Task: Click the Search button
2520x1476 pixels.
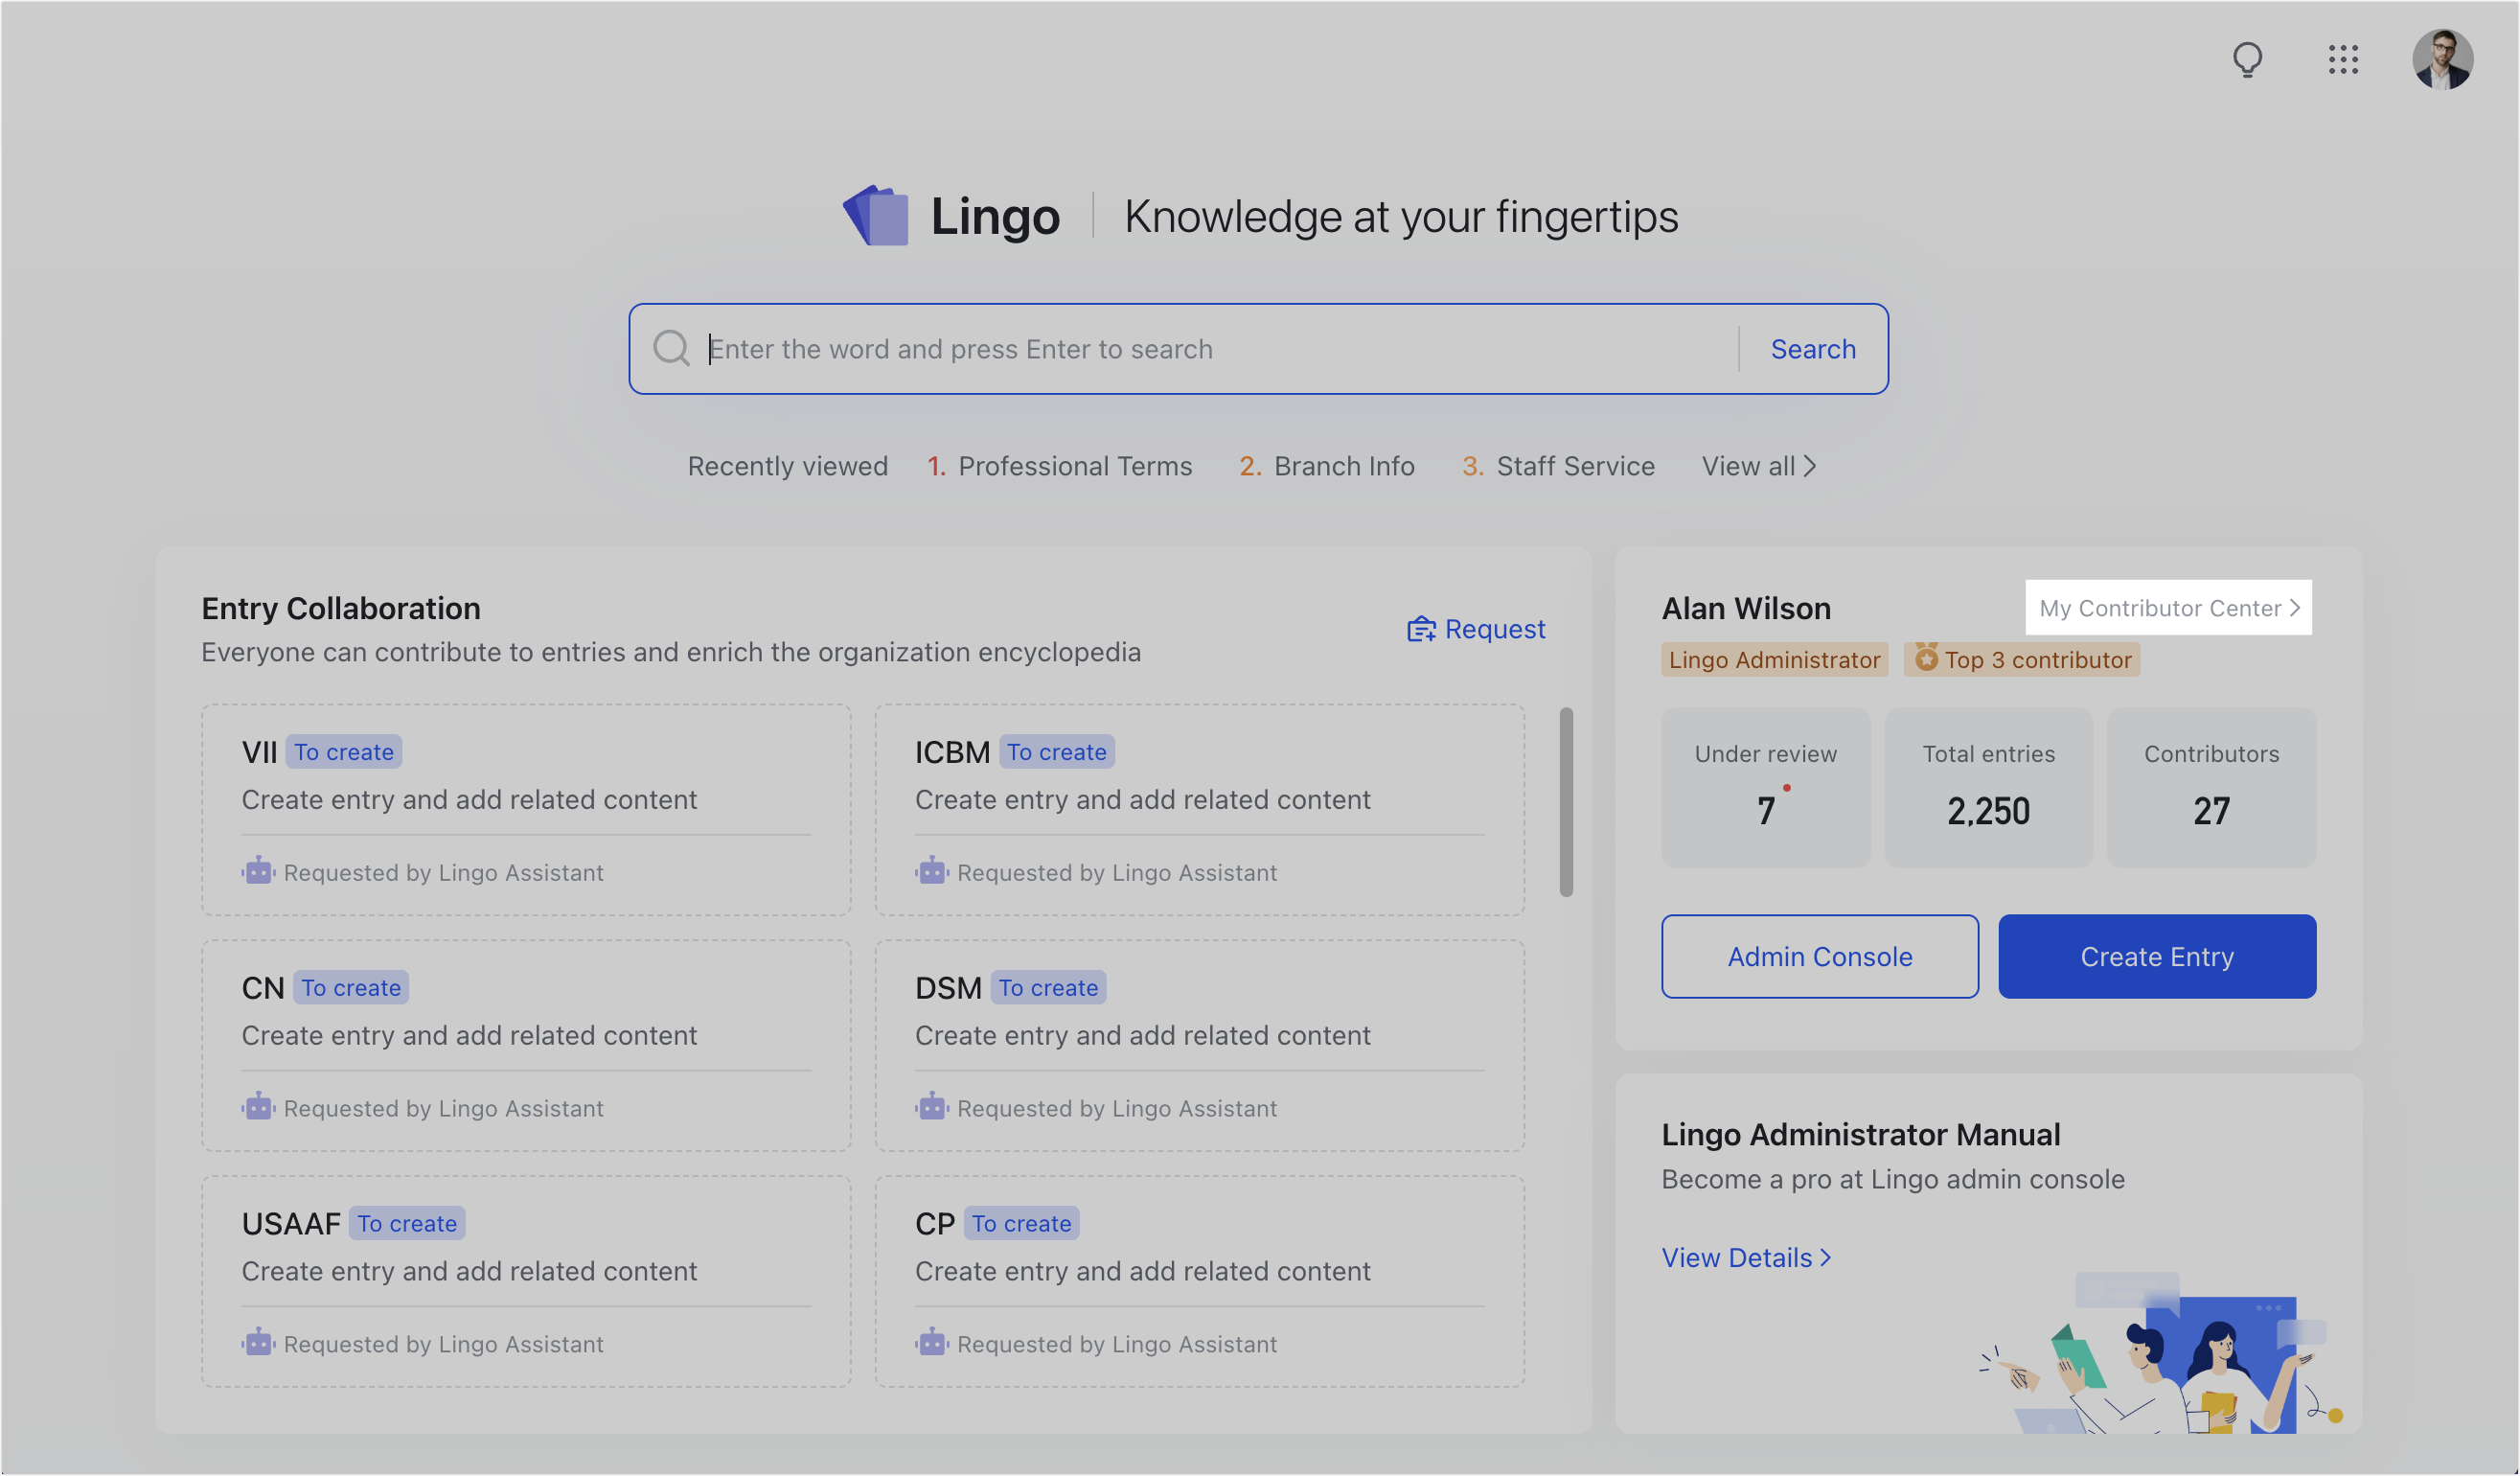Action: tap(1813, 348)
